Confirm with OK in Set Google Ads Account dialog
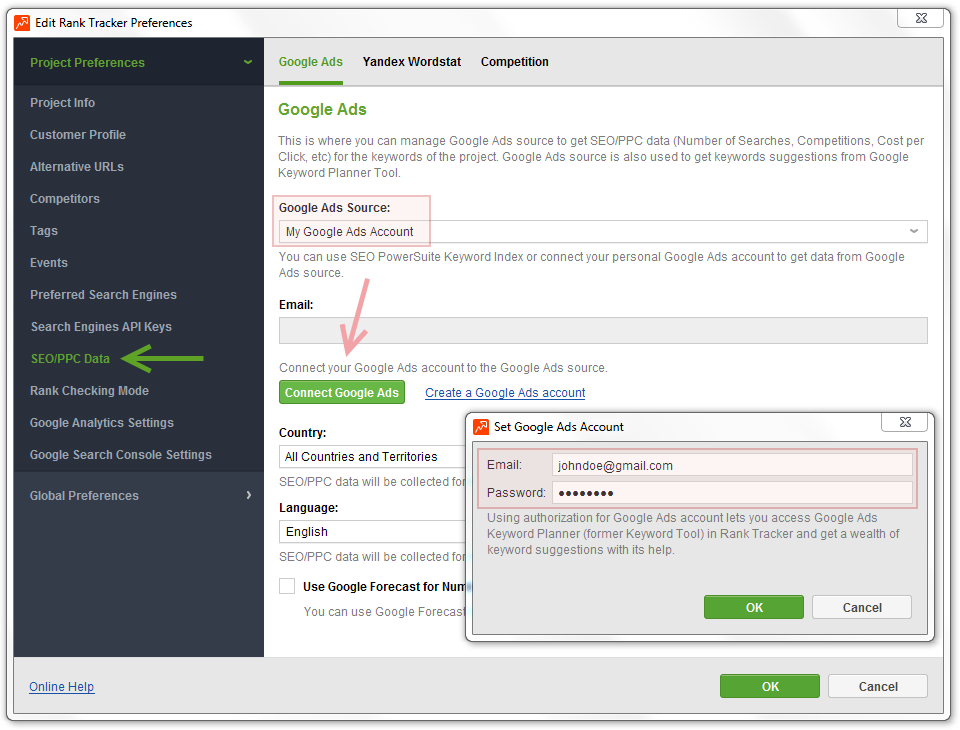 tap(754, 608)
